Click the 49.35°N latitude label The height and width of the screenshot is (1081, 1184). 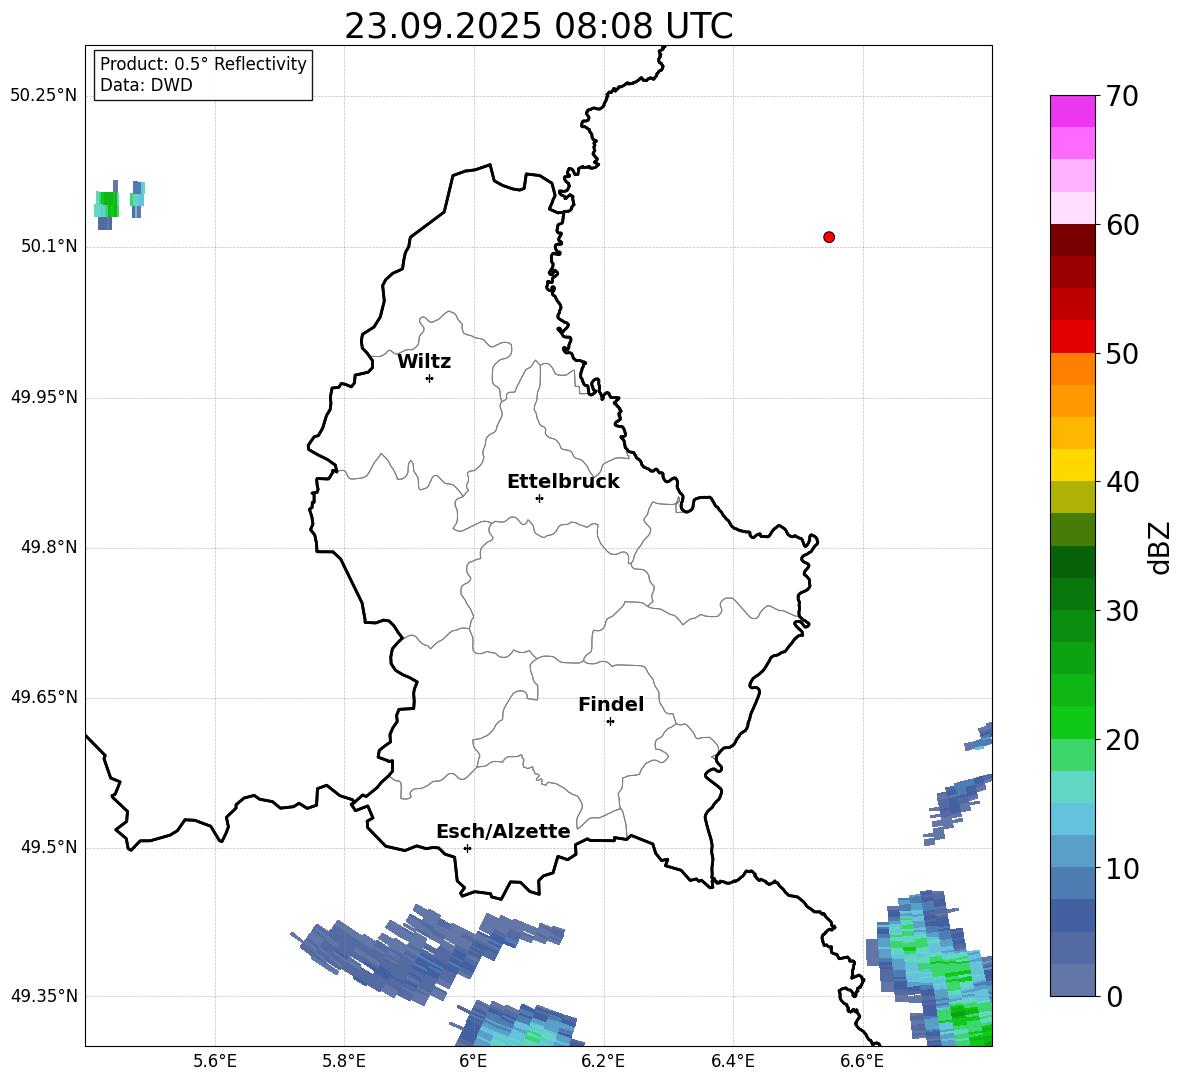pyautogui.click(x=44, y=996)
